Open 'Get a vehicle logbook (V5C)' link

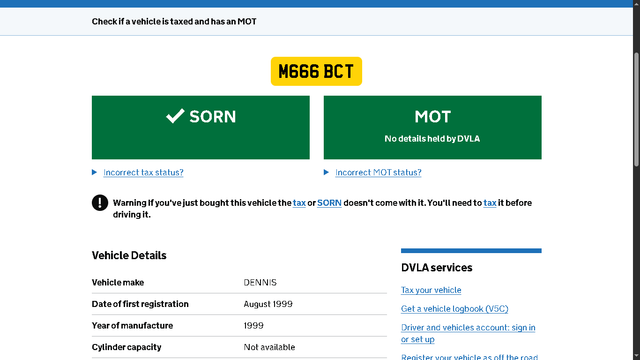click(x=454, y=309)
